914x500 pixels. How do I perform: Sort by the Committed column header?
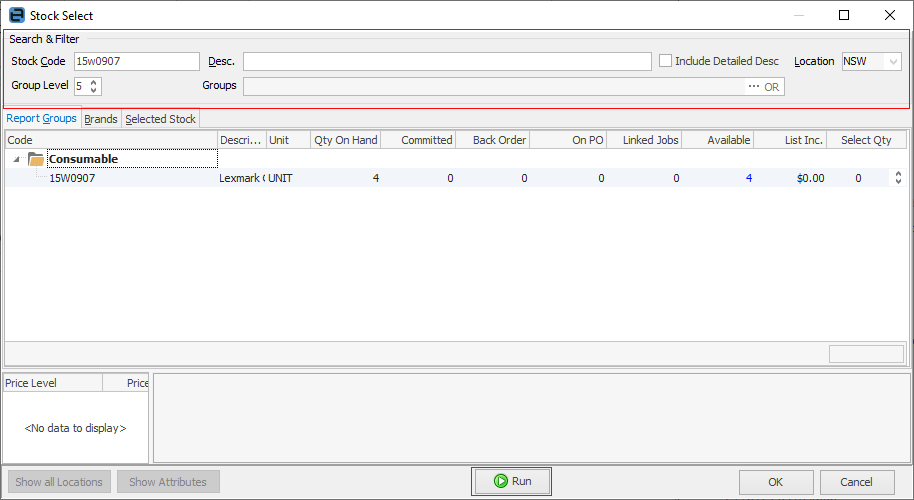point(419,140)
